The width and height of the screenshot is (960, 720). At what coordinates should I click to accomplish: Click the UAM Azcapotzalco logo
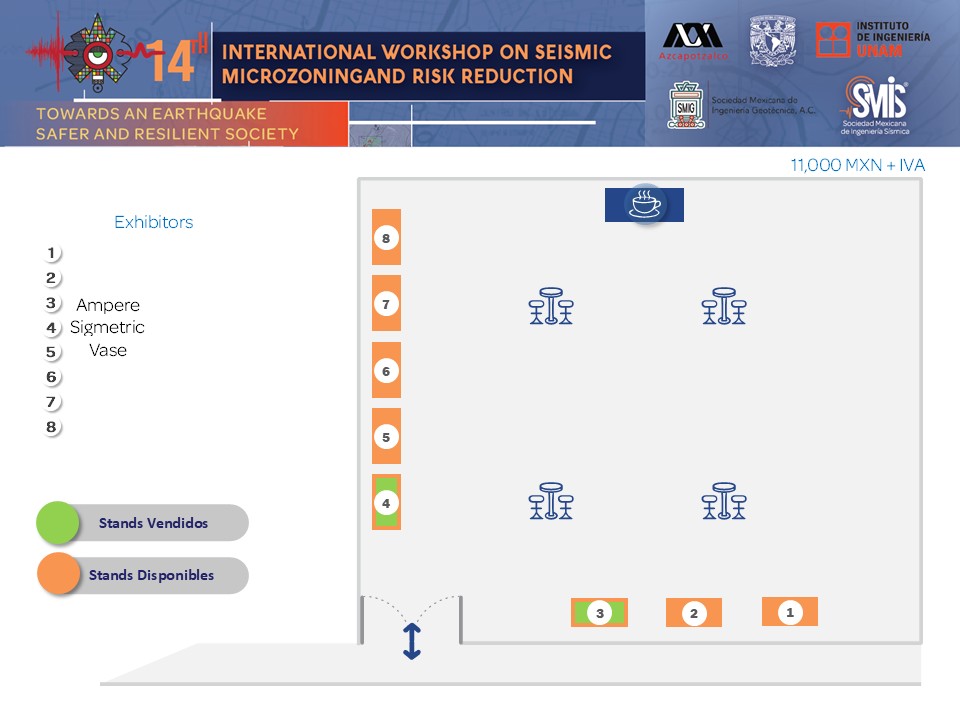click(694, 41)
